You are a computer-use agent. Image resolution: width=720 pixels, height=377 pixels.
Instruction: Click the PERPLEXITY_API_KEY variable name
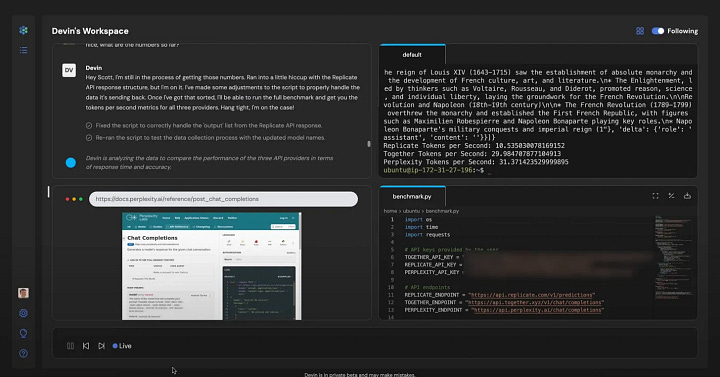(432, 272)
